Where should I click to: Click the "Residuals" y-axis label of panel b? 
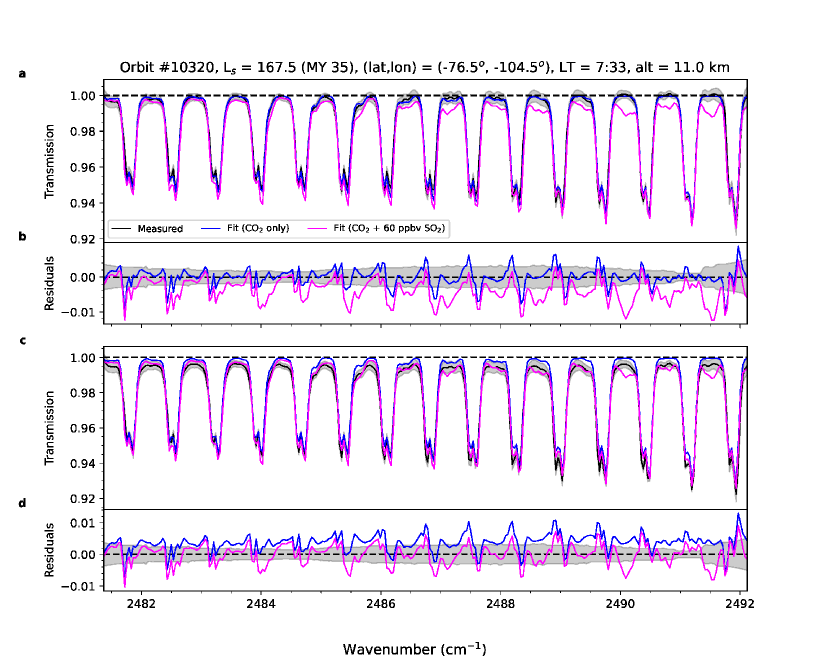click(49, 283)
